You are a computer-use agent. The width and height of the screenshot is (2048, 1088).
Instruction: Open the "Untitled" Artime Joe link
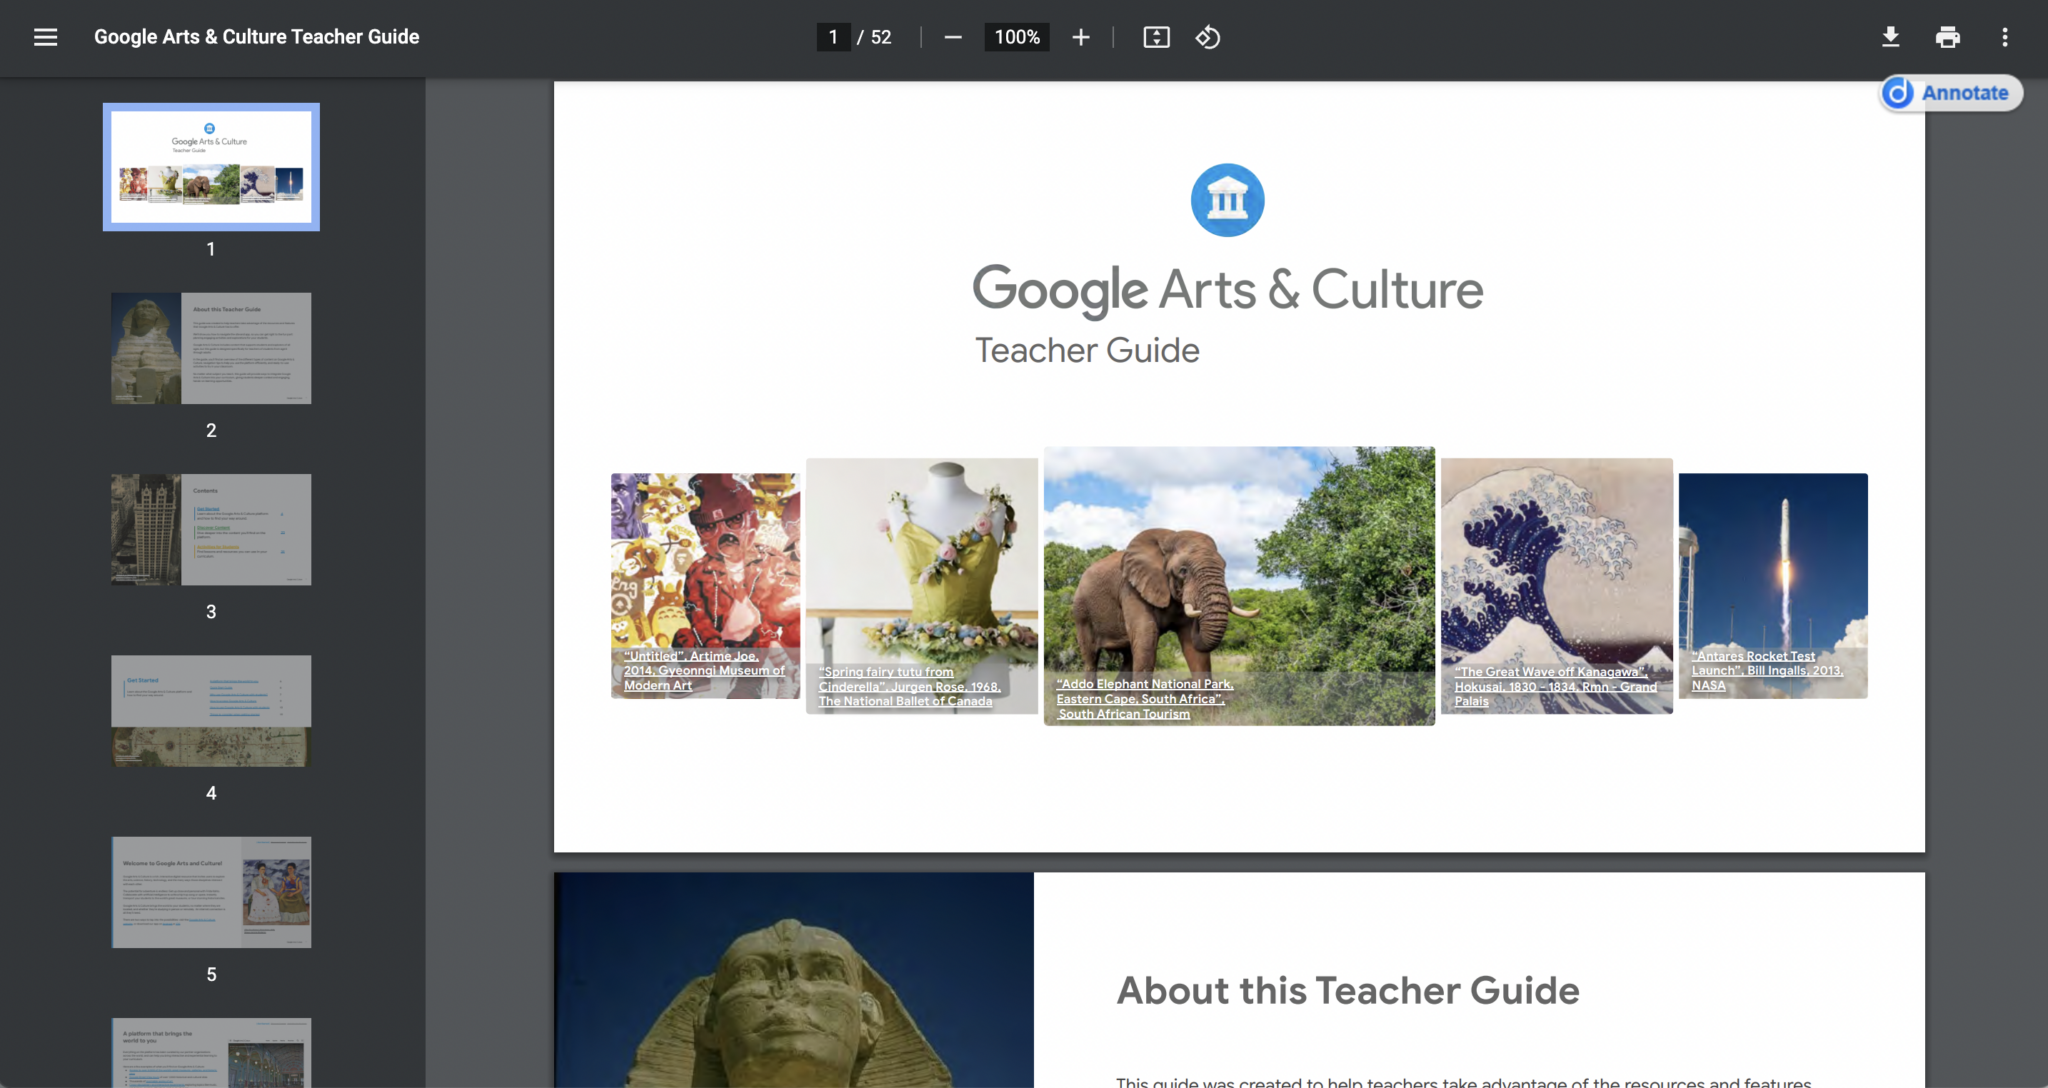[x=704, y=671]
